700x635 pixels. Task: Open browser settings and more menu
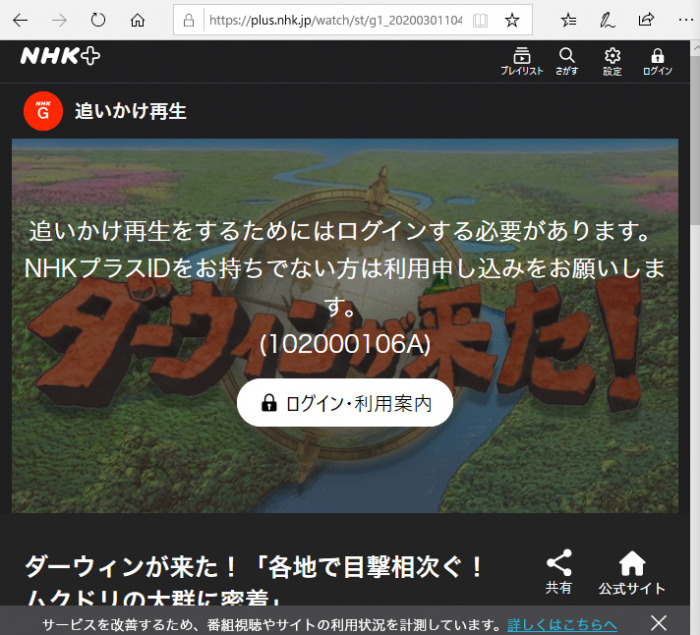[x=686, y=20]
